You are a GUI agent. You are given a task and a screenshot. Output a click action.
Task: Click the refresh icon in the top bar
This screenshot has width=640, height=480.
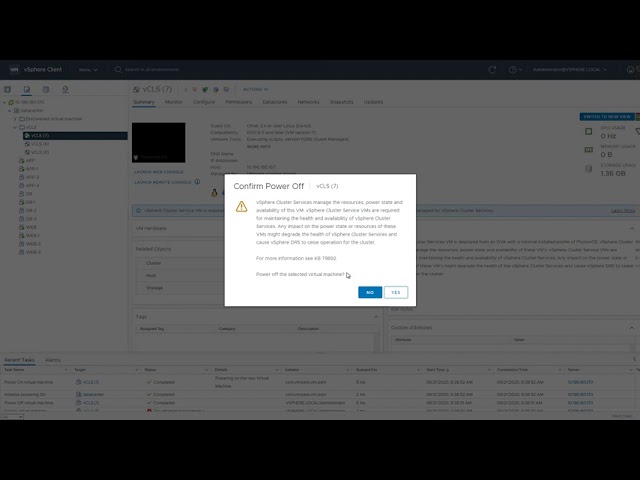pos(492,70)
